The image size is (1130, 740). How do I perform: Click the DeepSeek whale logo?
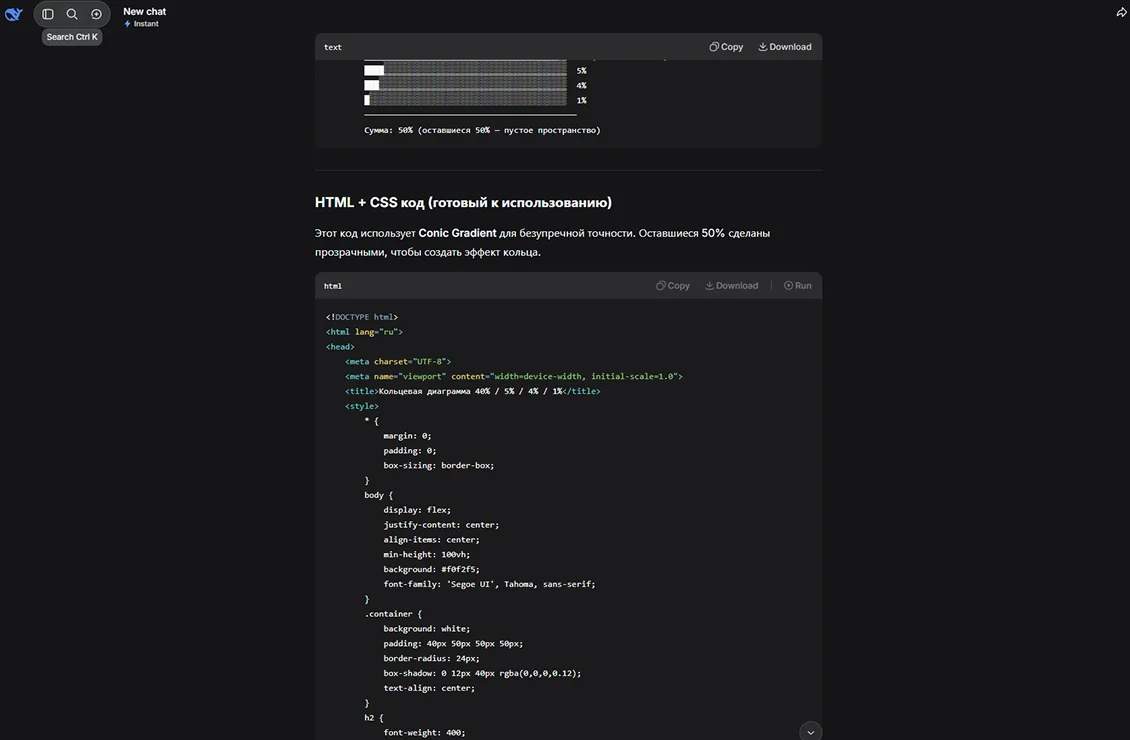pos(14,14)
